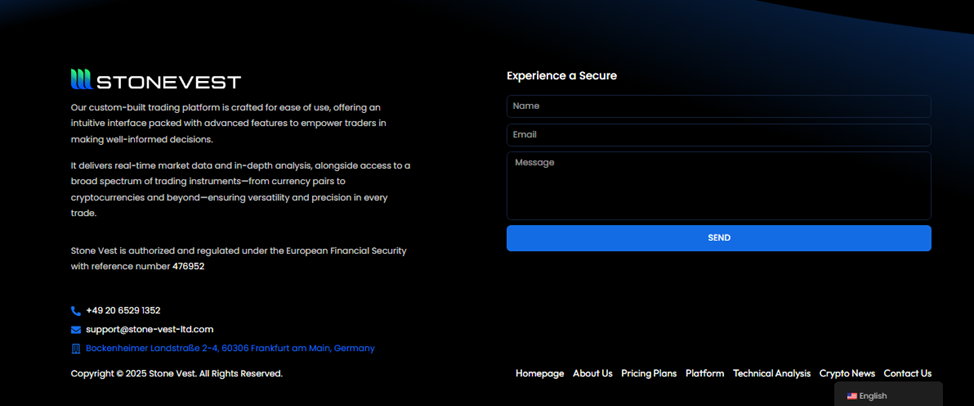Image resolution: width=974 pixels, height=406 pixels.
Task: Submit the form with SEND button
Action: [x=719, y=238]
